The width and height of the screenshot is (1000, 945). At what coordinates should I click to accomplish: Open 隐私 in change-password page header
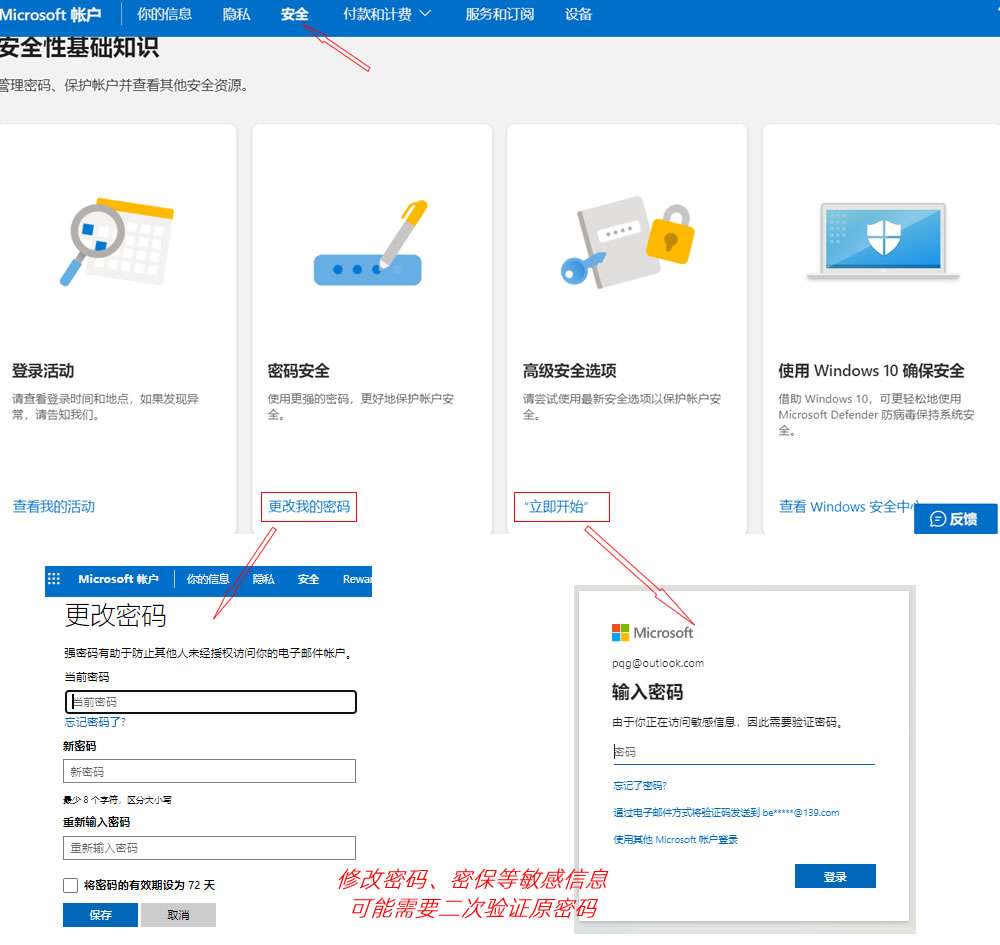click(263, 579)
